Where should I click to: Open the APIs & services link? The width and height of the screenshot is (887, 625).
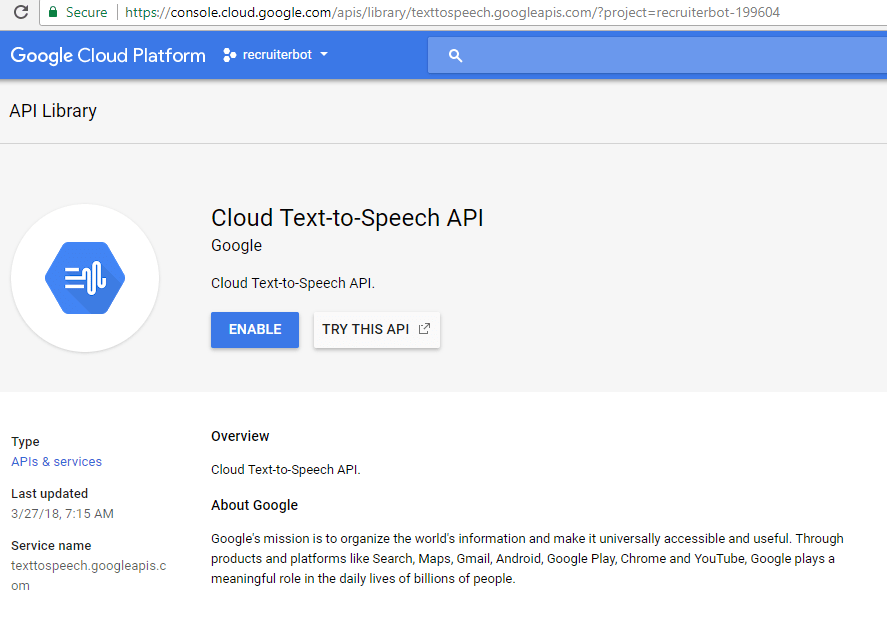(x=56, y=461)
